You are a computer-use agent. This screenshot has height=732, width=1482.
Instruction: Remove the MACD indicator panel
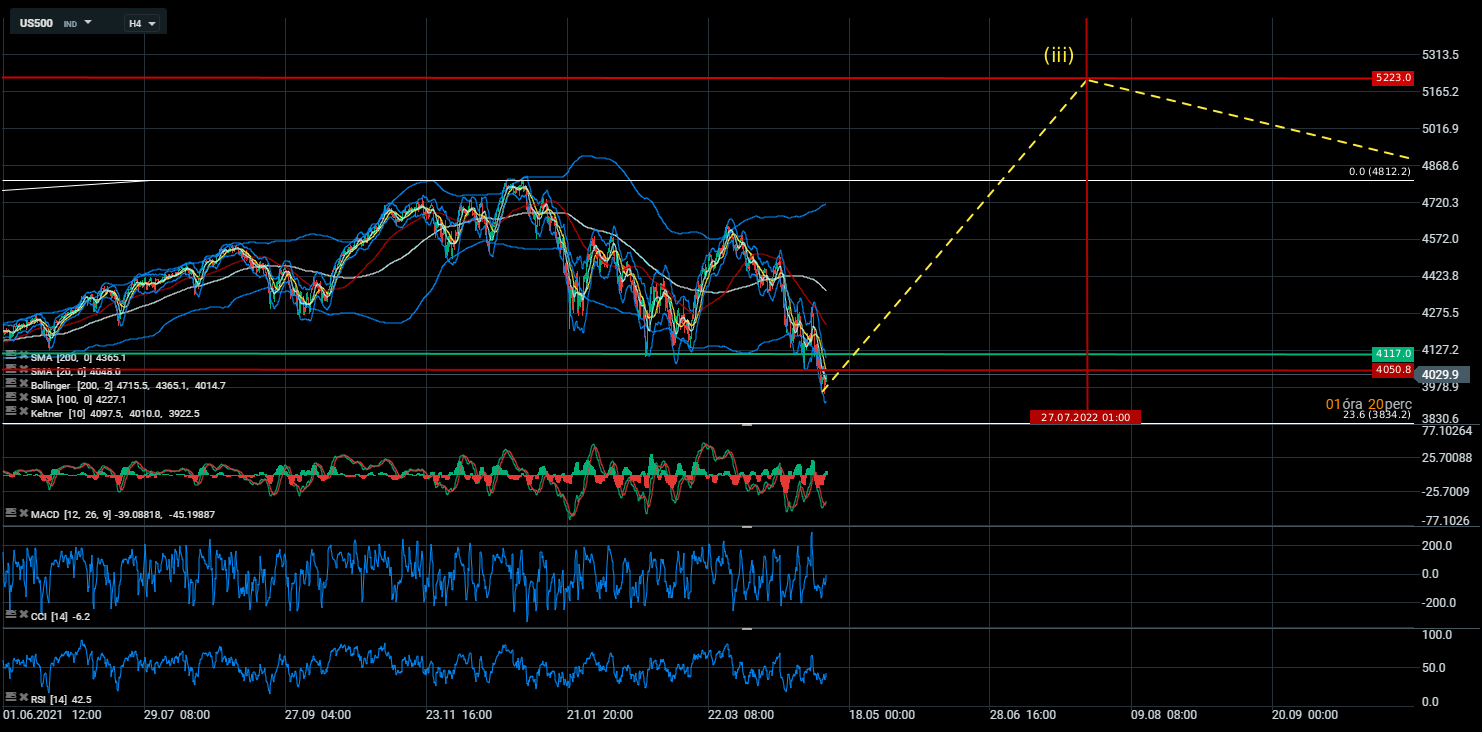coord(24,513)
